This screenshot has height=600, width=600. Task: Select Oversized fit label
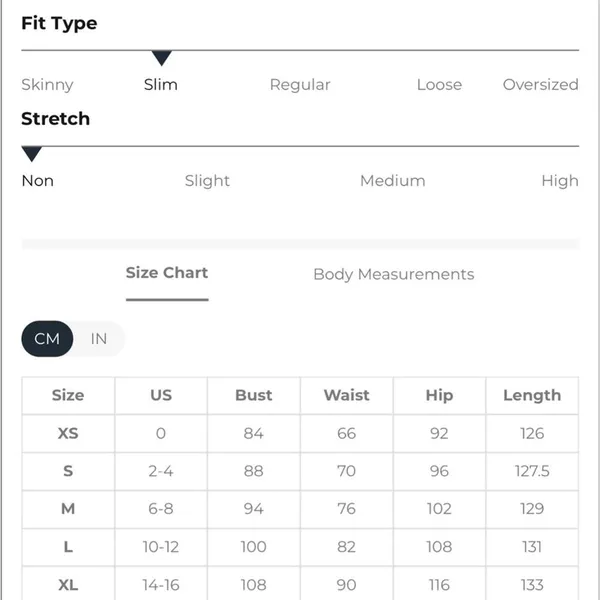pos(540,85)
